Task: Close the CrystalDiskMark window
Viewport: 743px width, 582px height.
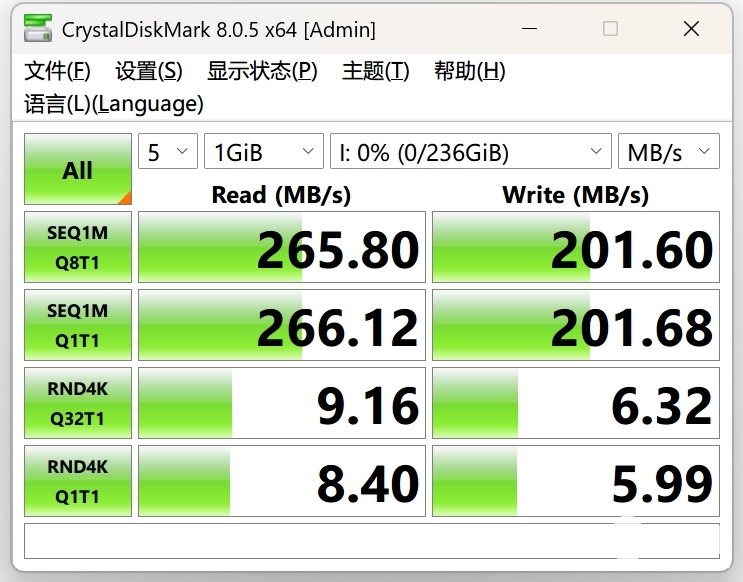Action: pos(691,29)
